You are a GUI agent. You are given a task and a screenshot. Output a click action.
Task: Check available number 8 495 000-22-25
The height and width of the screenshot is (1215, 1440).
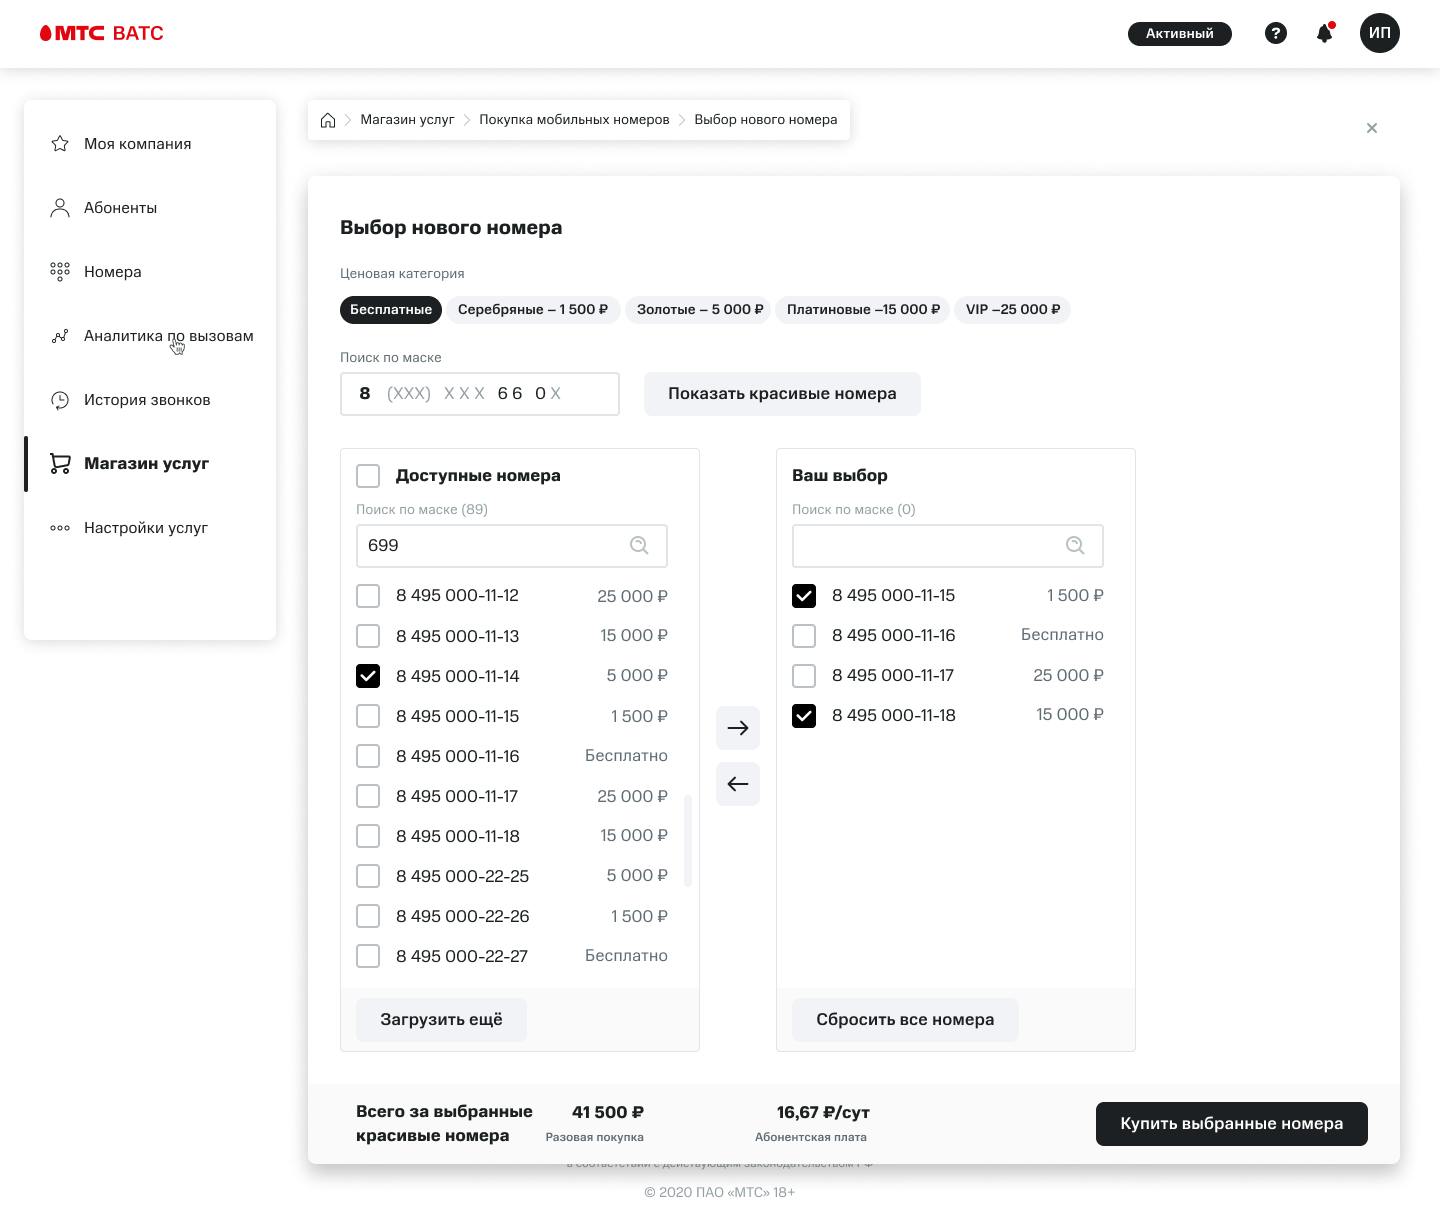pos(368,876)
